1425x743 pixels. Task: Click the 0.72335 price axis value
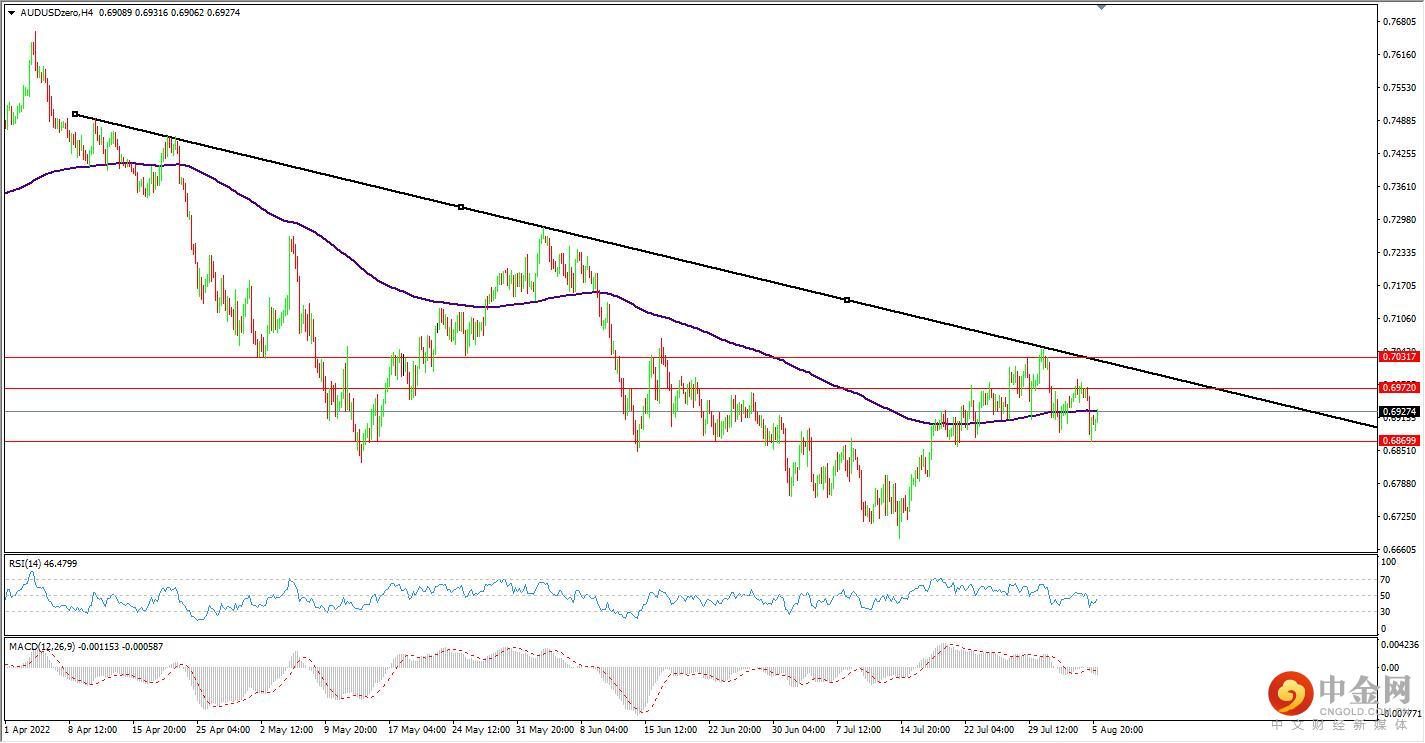click(1399, 253)
